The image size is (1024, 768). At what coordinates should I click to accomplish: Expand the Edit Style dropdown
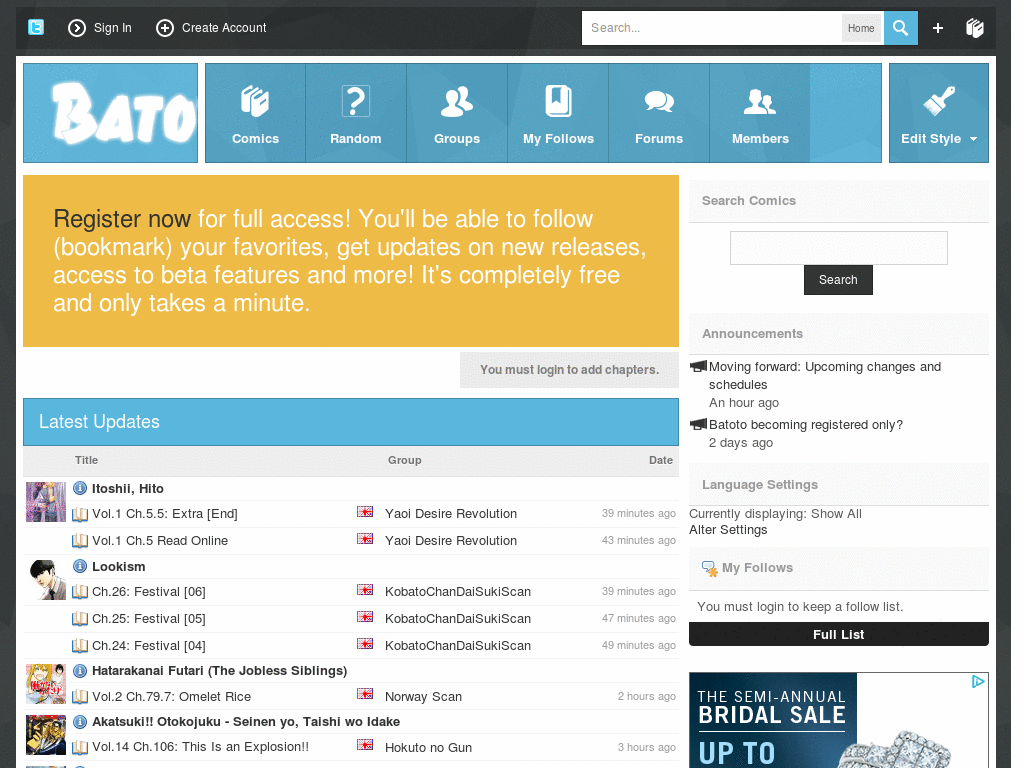(938, 113)
